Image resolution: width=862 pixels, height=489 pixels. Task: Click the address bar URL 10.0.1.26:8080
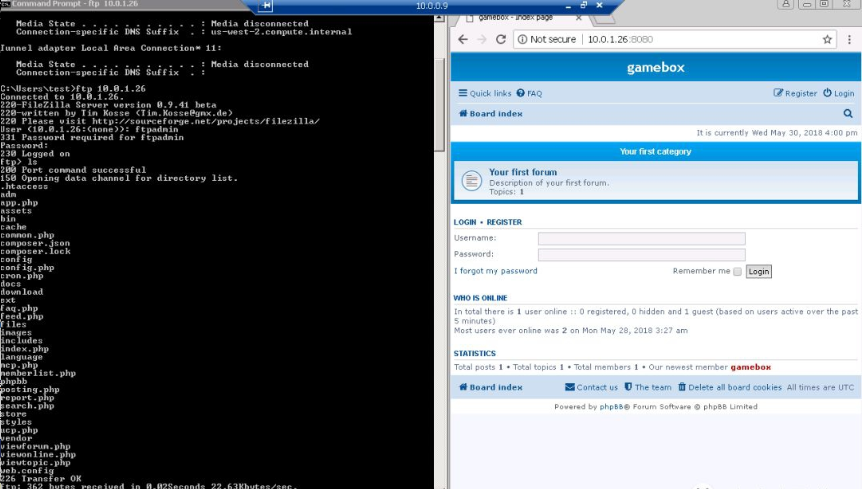pyautogui.click(x=620, y=40)
